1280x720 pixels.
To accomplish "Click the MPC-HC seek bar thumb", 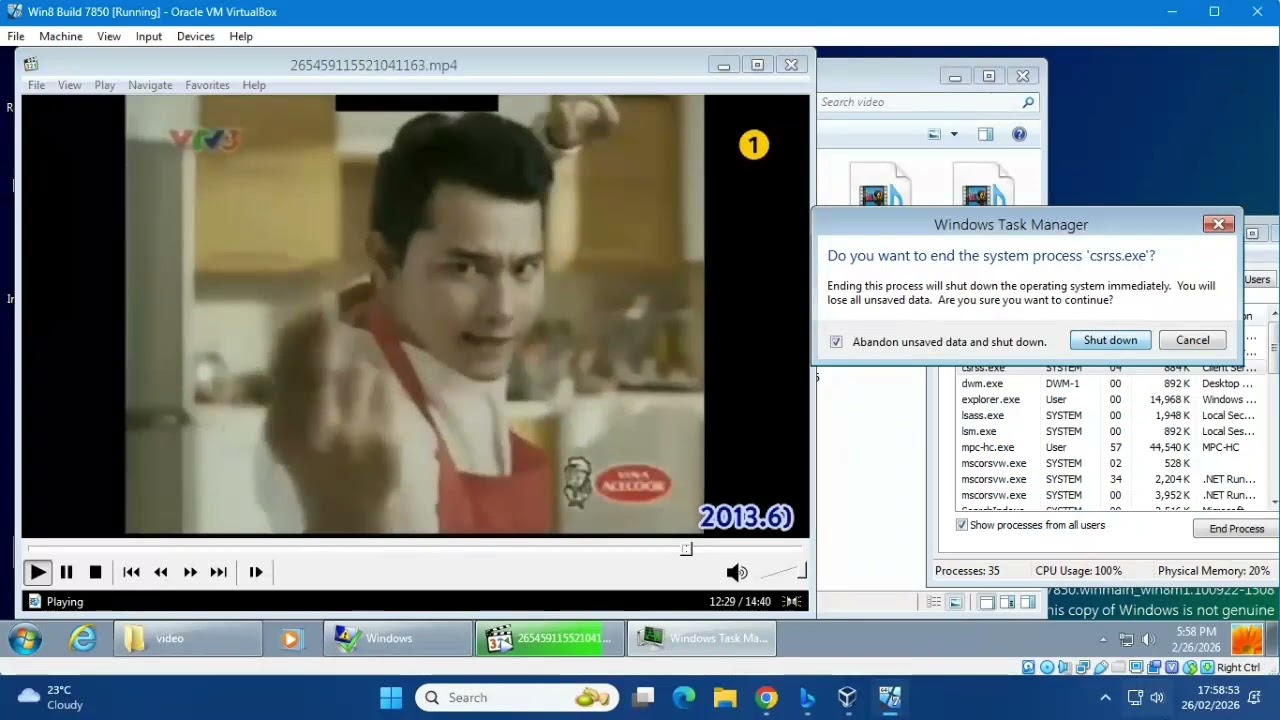I will click(686, 548).
